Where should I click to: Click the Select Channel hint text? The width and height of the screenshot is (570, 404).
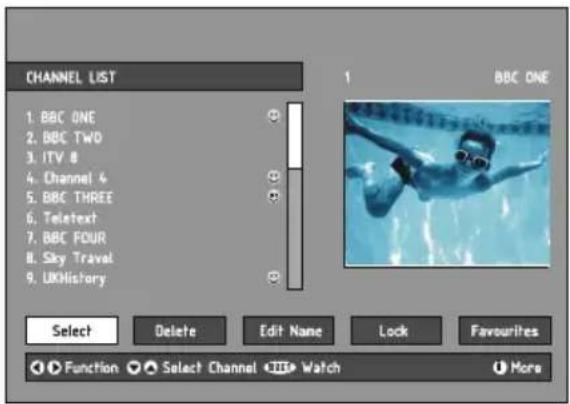click(x=209, y=368)
